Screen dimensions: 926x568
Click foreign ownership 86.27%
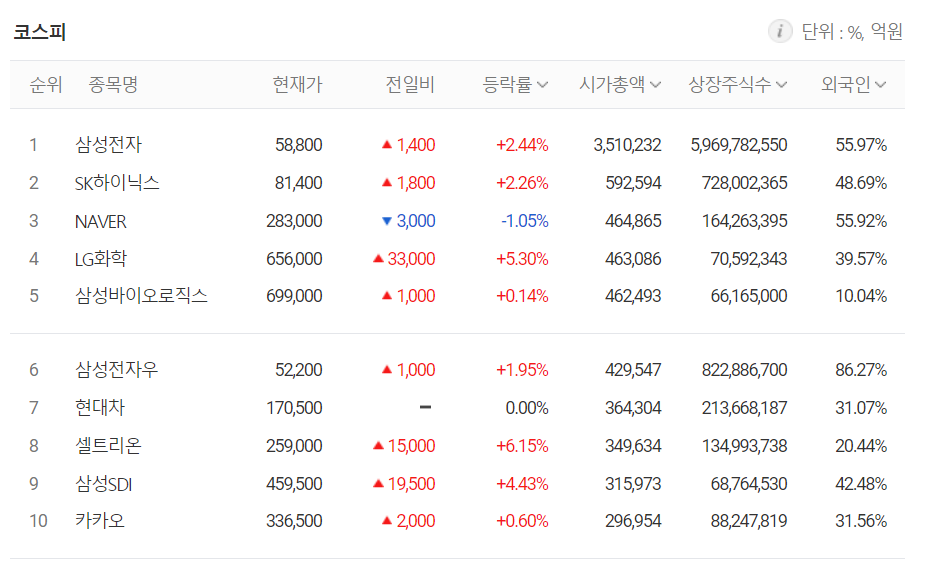(x=861, y=370)
